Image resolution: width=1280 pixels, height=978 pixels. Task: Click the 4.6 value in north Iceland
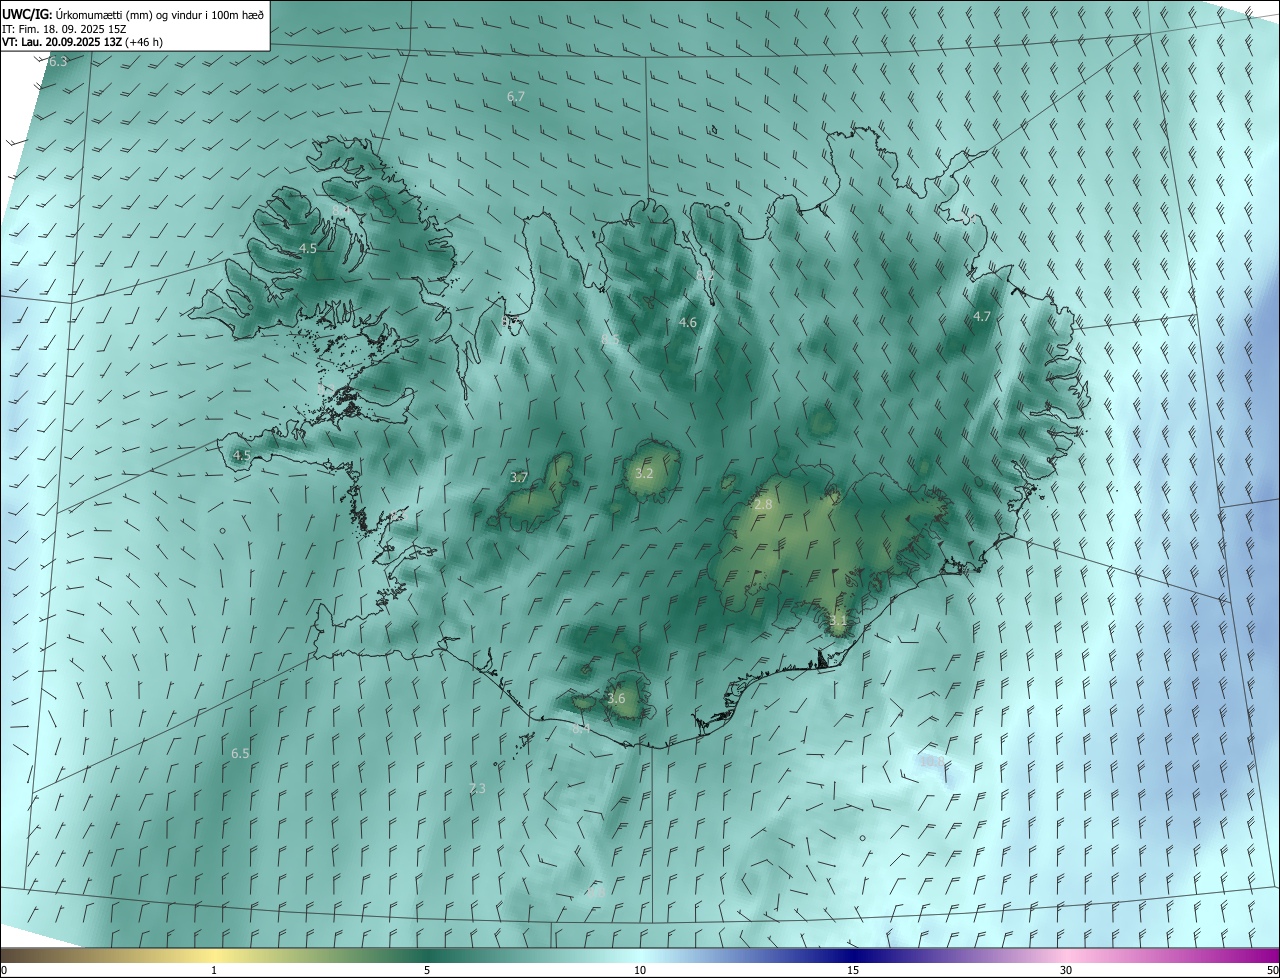click(688, 322)
